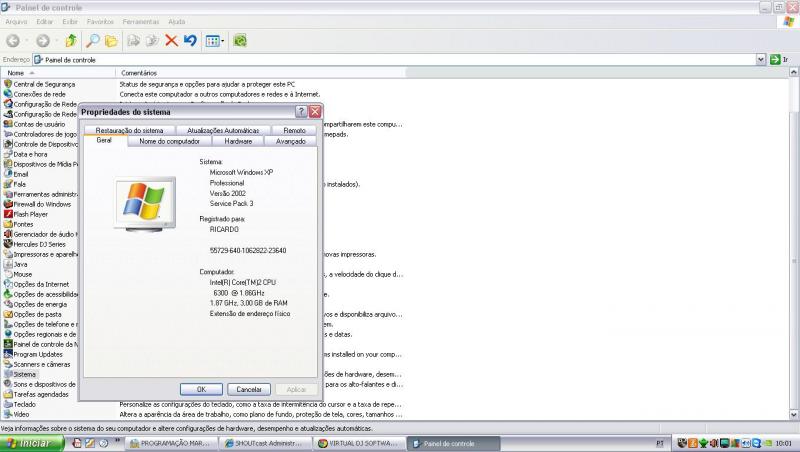800x452 pixels.
Task: Click the help question mark button
Action: 301,112
